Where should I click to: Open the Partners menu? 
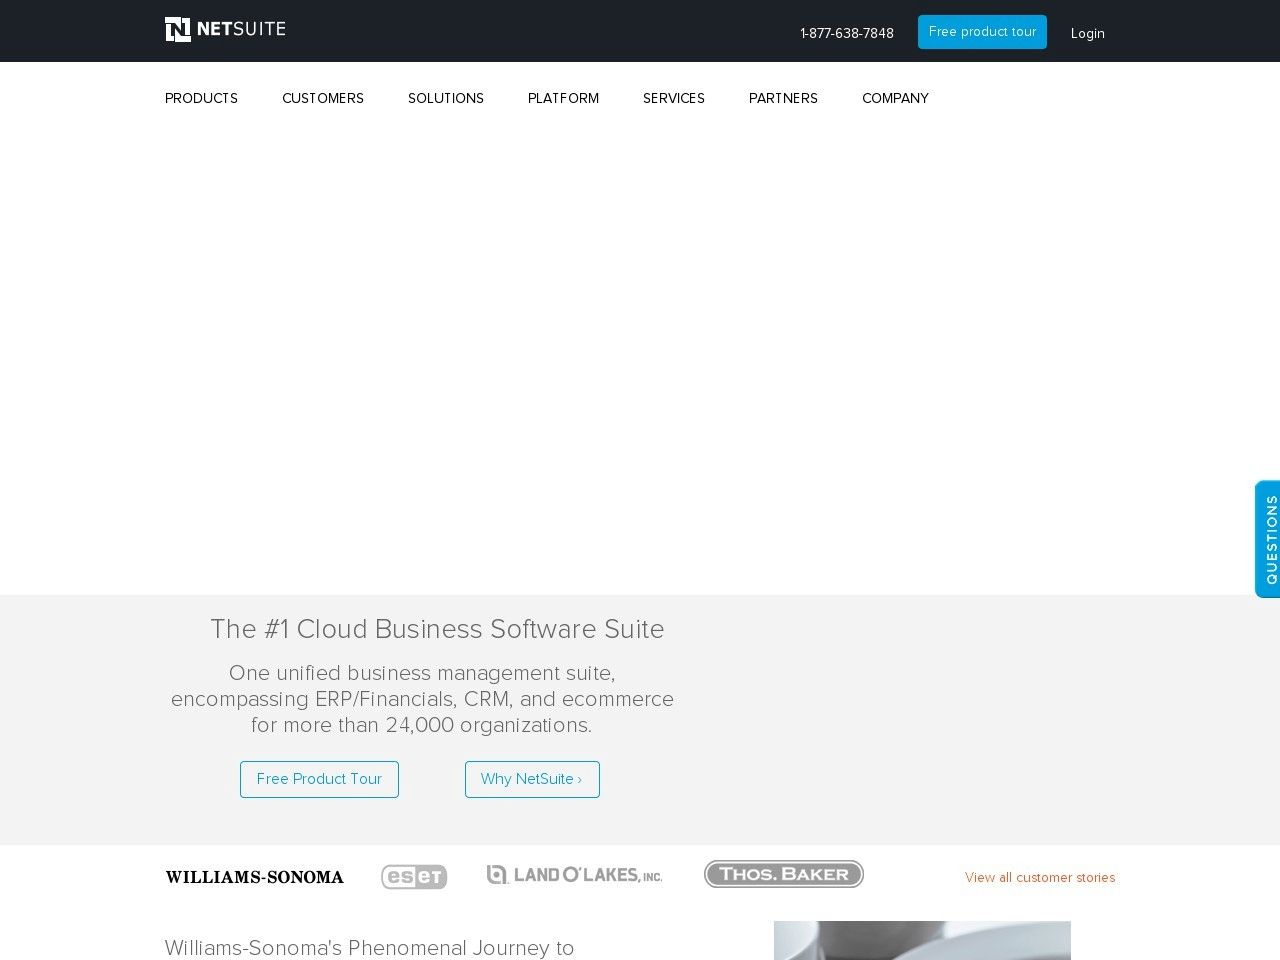point(783,98)
